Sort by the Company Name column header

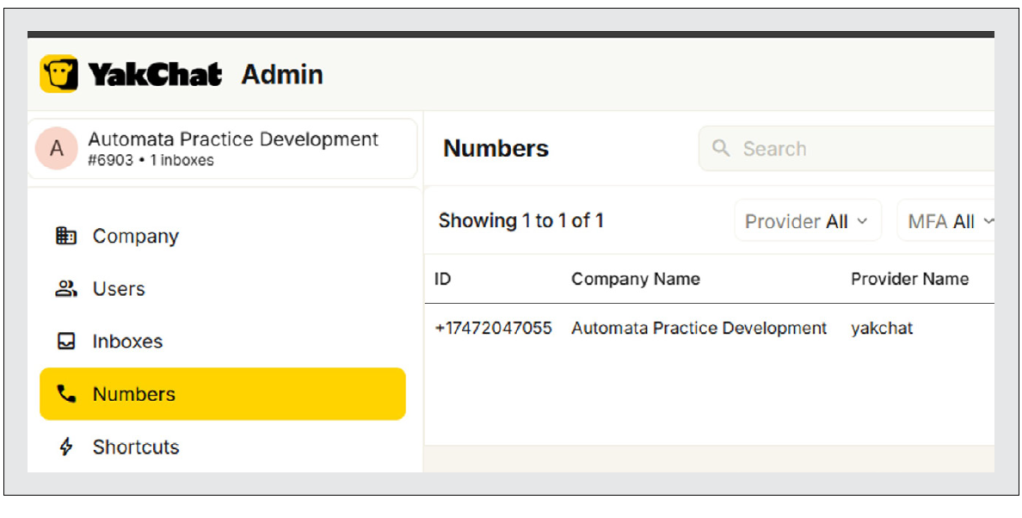[x=635, y=279]
